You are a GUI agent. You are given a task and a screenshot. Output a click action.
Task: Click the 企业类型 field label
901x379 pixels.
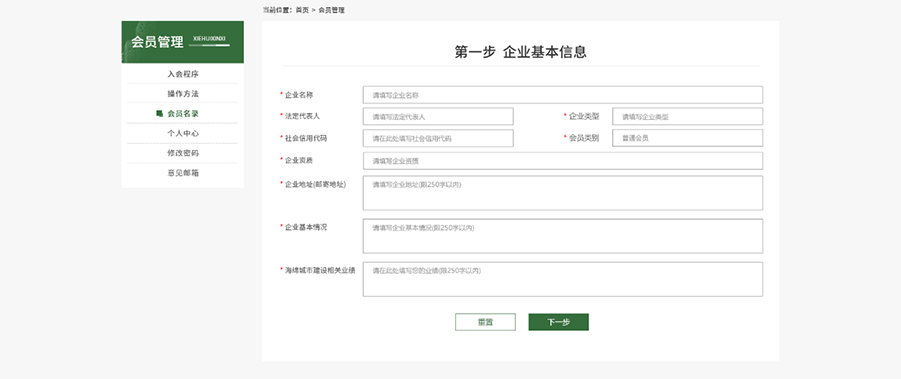pos(584,116)
